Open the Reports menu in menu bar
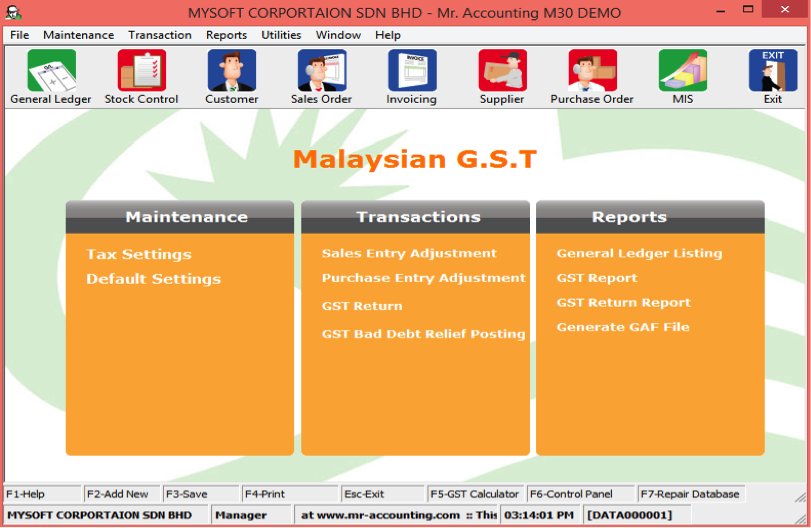The width and height of the screenshot is (811, 528). (227, 35)
